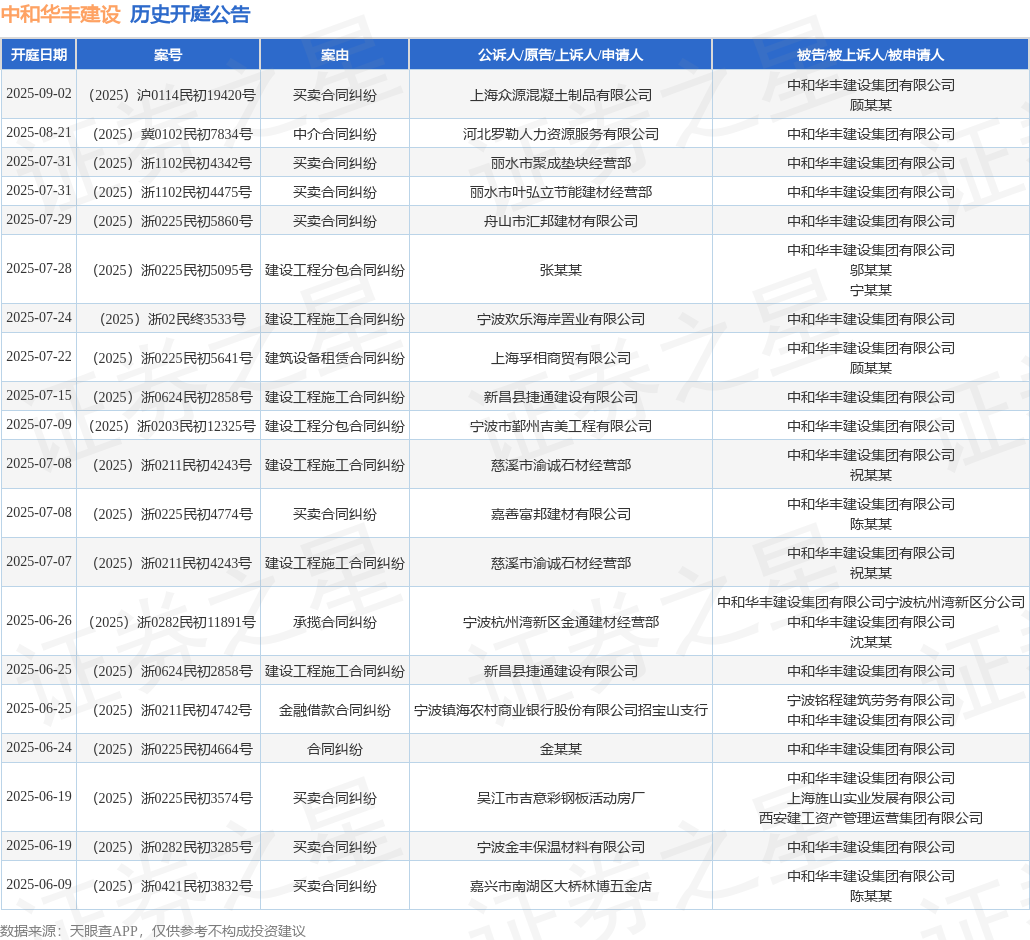The image size is (1030, 940).
Task: Click plaintiff 嘉善富邦建材有限公司
Action: tap(560, 514)
